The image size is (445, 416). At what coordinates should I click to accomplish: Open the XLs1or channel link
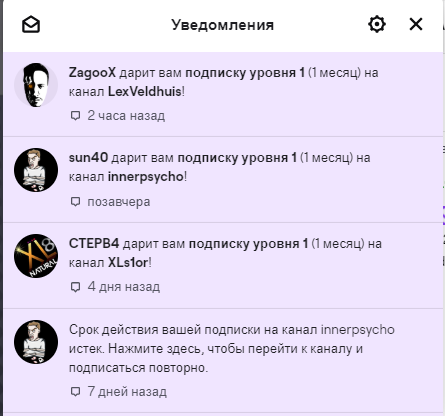coord(128,263)
